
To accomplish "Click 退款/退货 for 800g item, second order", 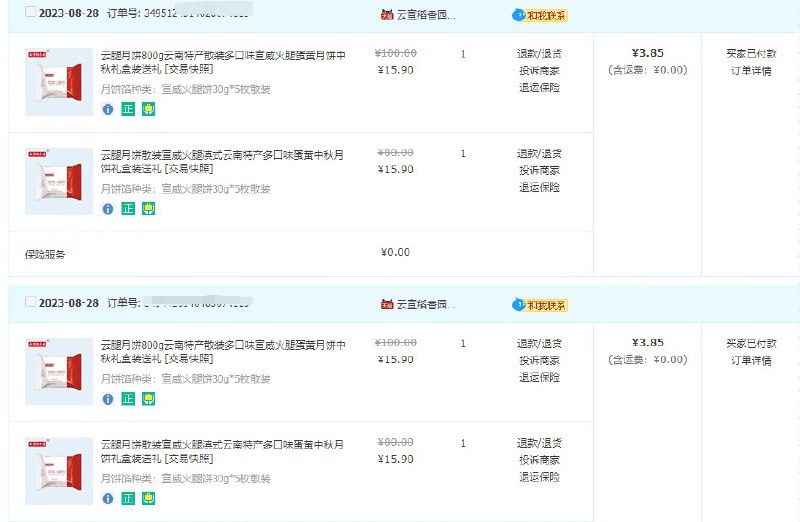I will pyautogui.click(x=539, y=343).
